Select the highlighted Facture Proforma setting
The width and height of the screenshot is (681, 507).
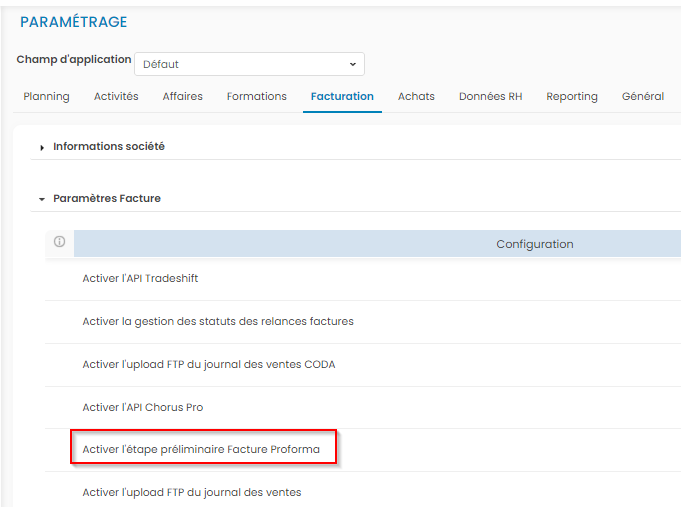pyautogui.click(x=201, y=449)
